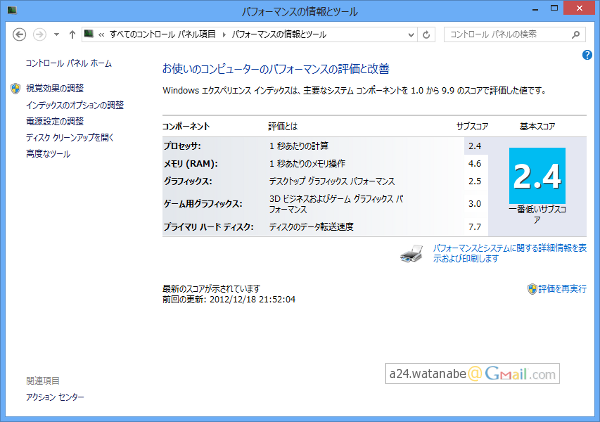
Task: Open 電源設定の調整 link
Action: pos(55,121)
